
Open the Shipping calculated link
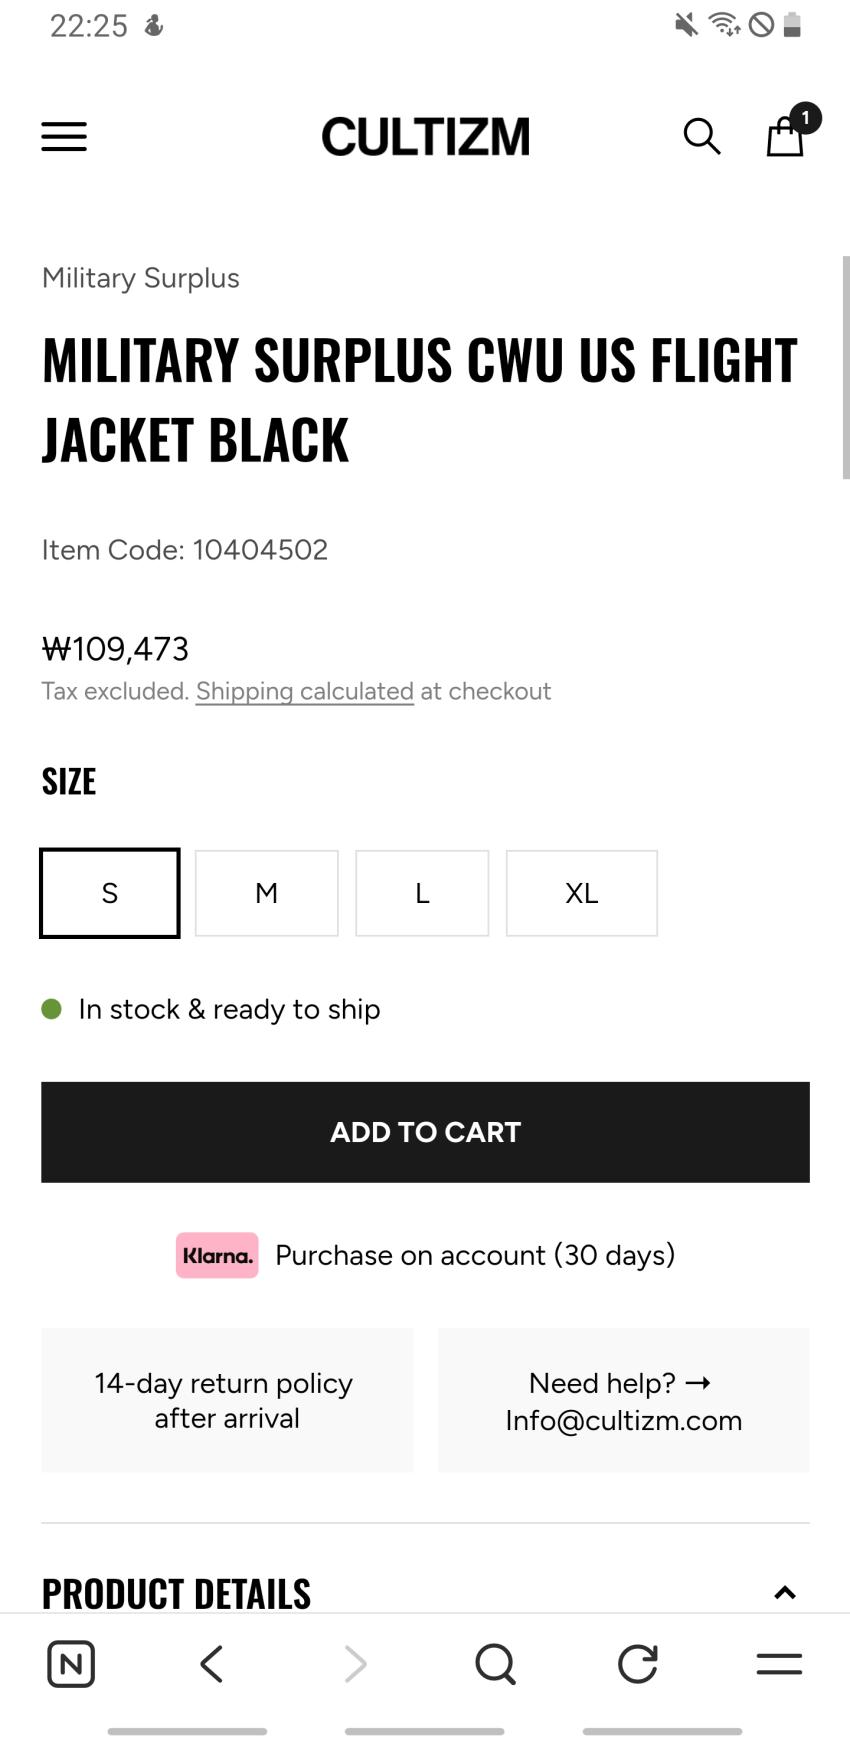coord(304,691)
